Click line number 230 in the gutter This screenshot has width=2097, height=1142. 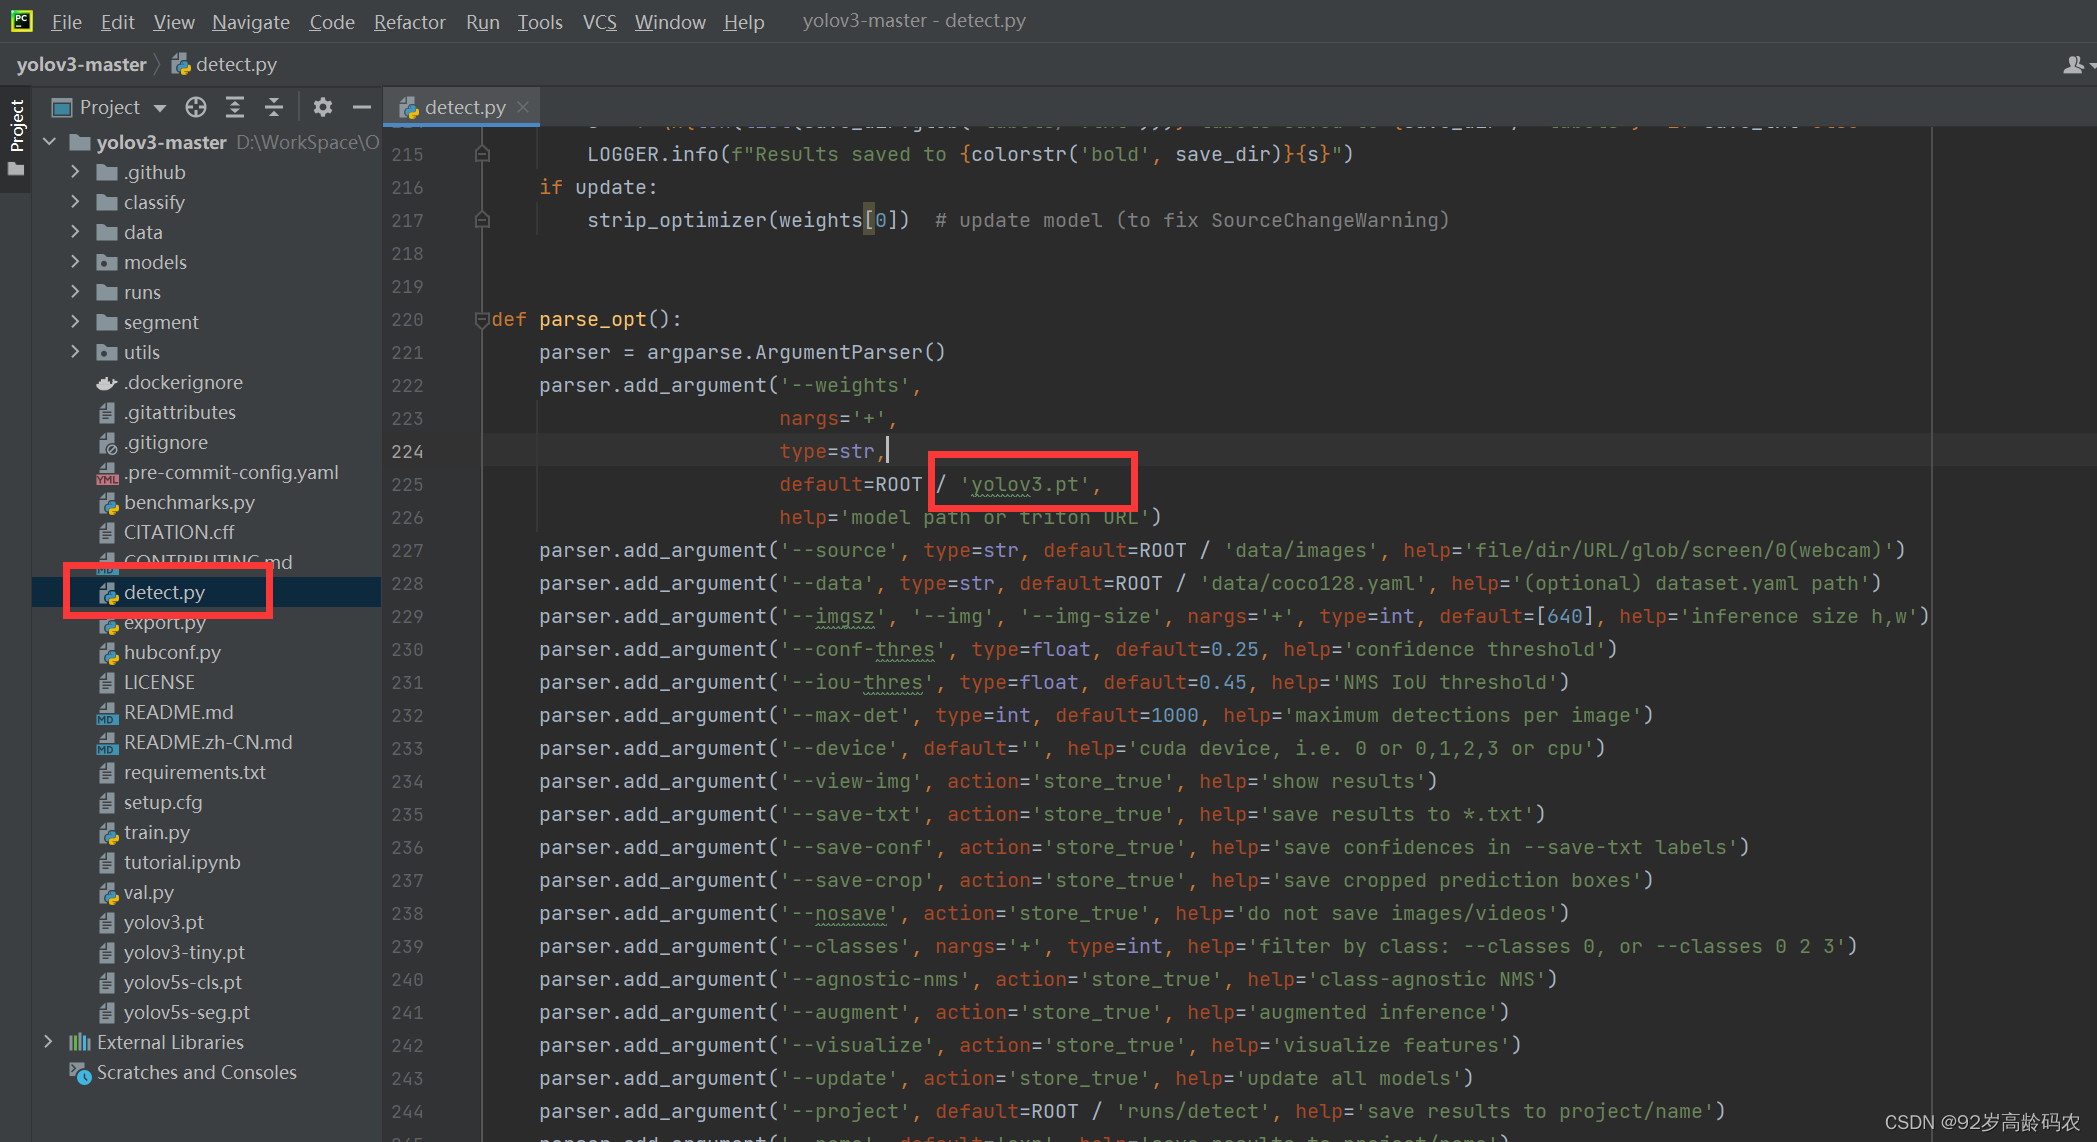click(x=407, y=650)
